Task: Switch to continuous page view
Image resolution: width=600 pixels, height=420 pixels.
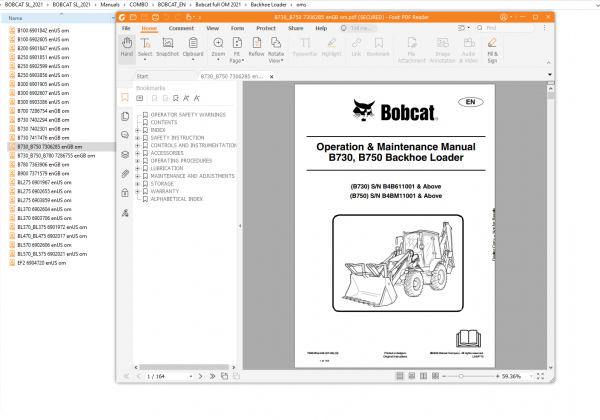Action: (412, 376)
